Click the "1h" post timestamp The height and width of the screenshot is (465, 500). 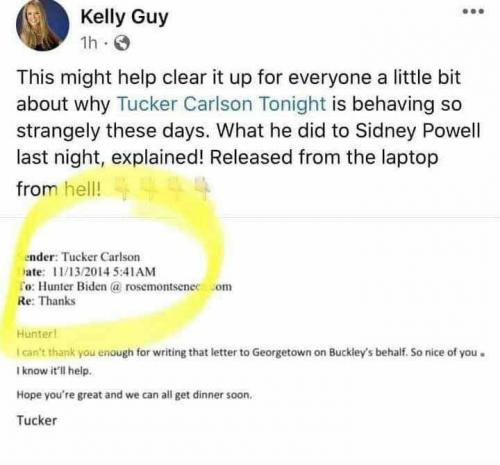tap(89, 43)
